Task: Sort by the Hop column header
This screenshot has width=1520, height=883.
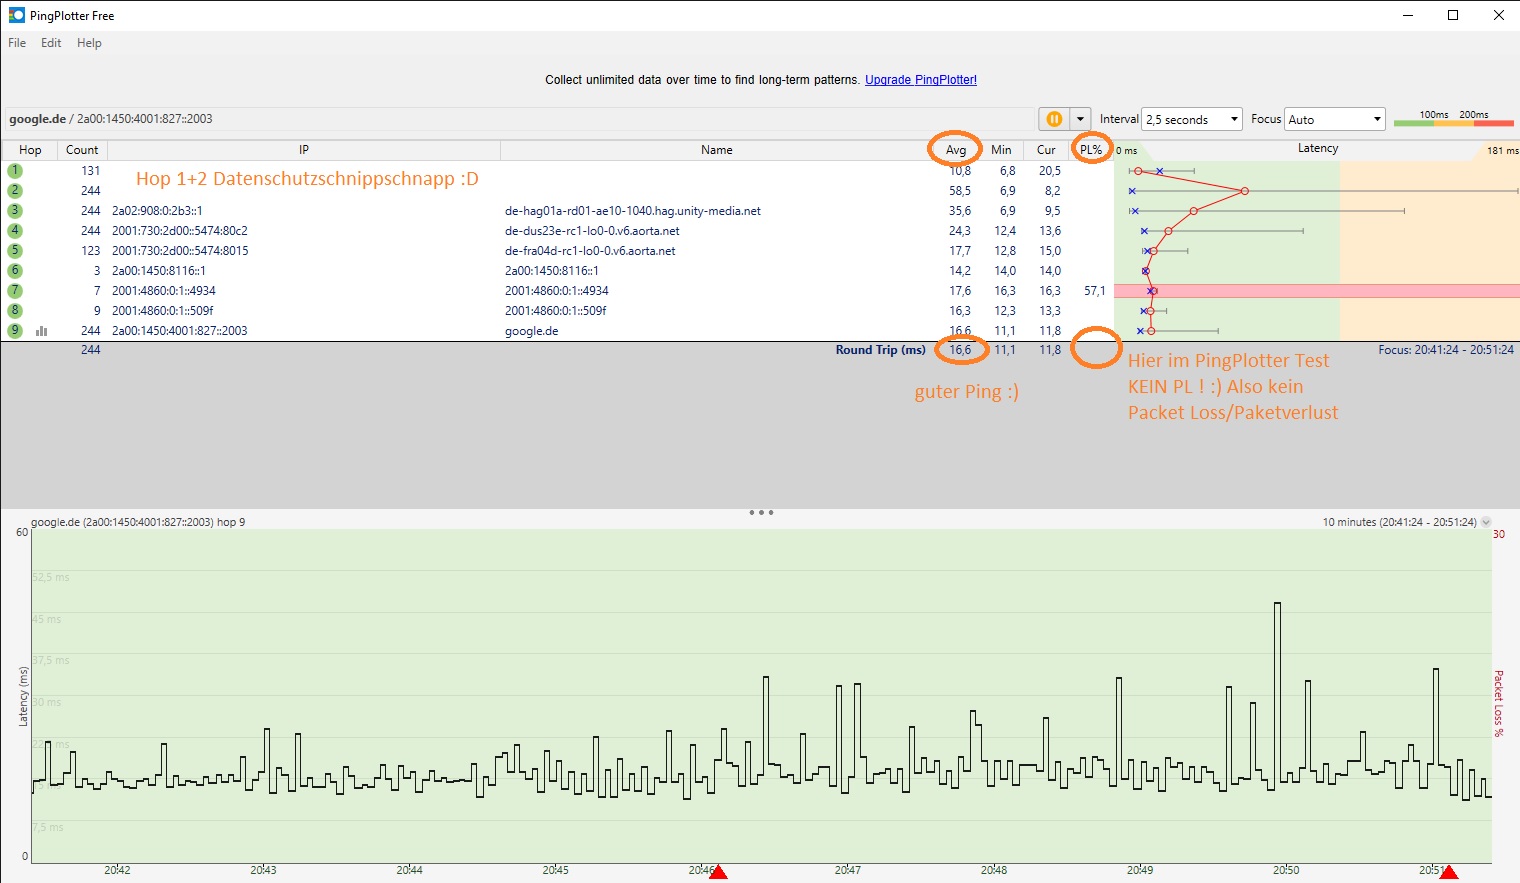Action: (30, 150)
